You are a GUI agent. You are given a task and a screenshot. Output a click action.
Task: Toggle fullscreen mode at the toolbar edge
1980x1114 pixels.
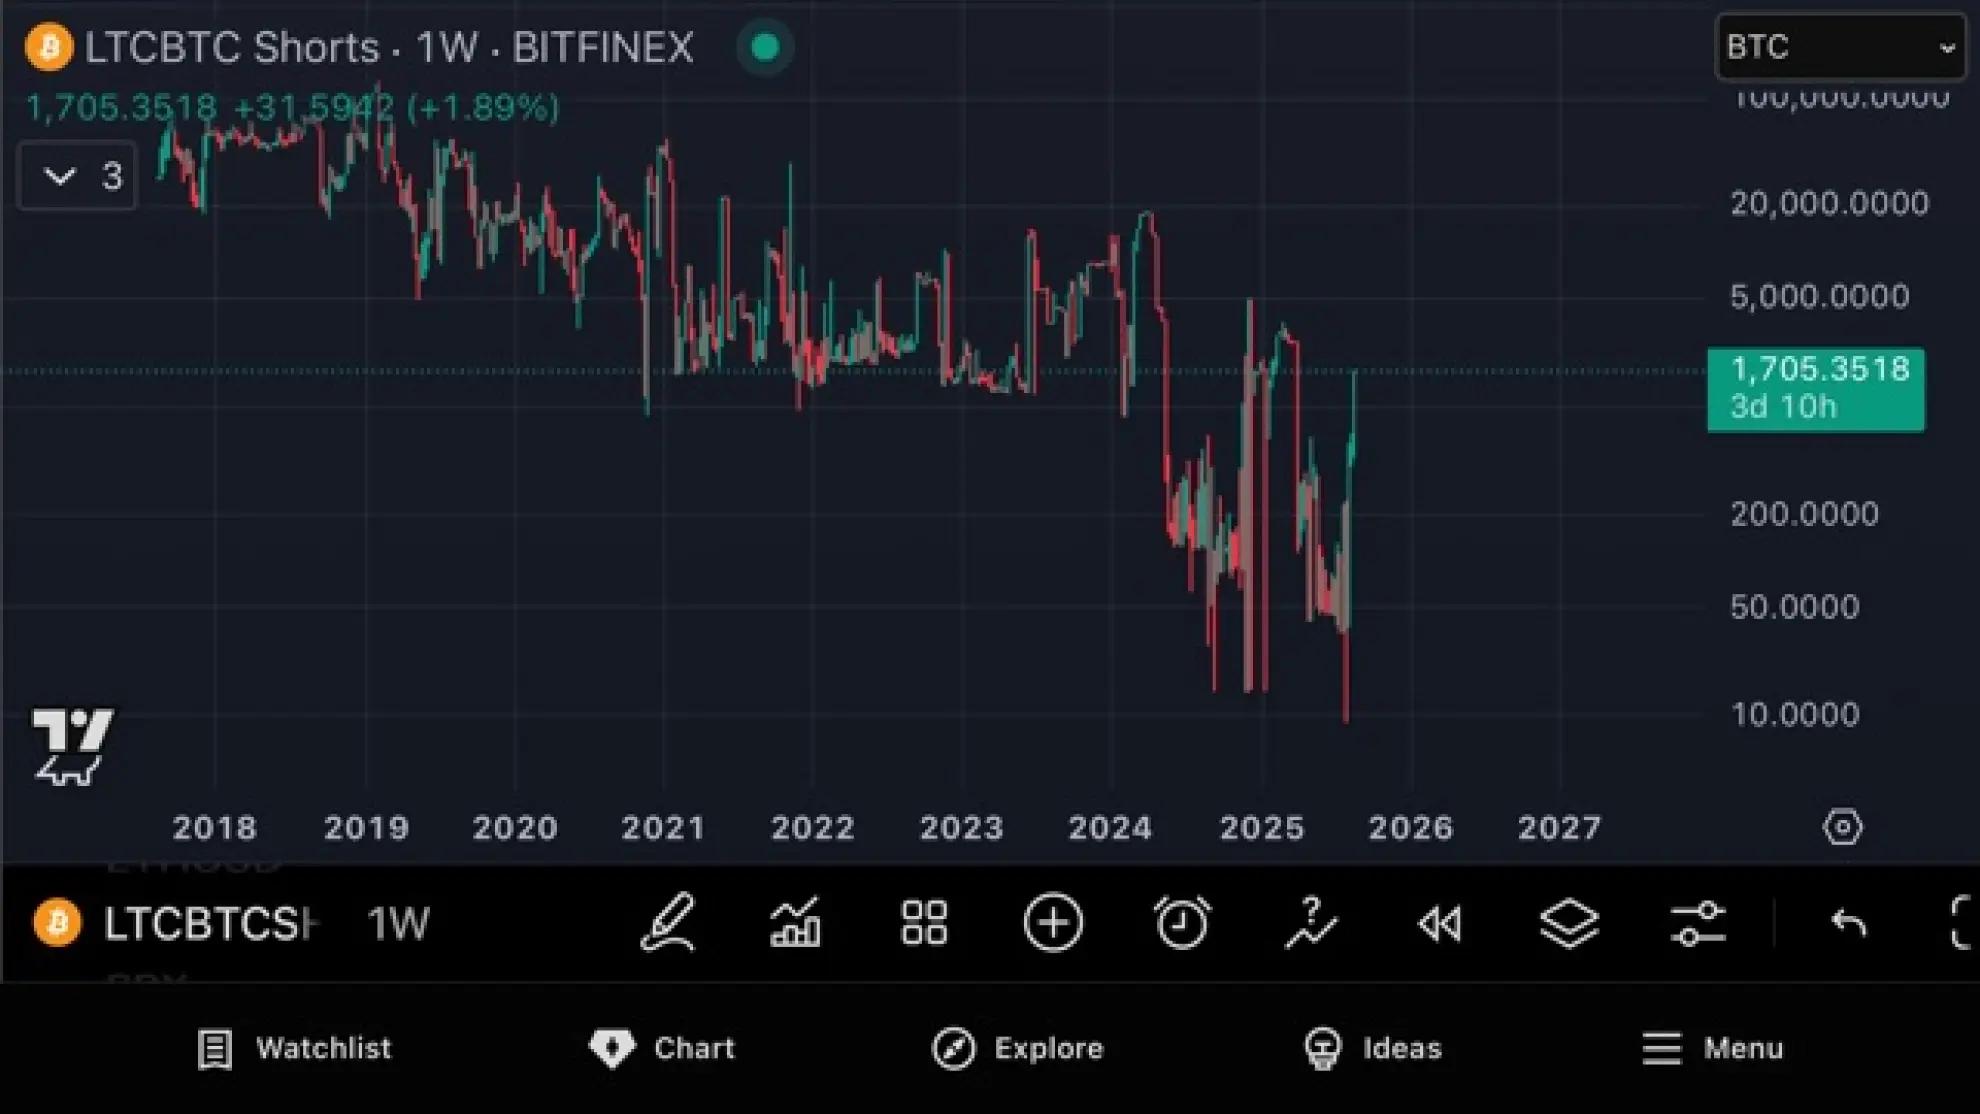[x=1962, y=922]
